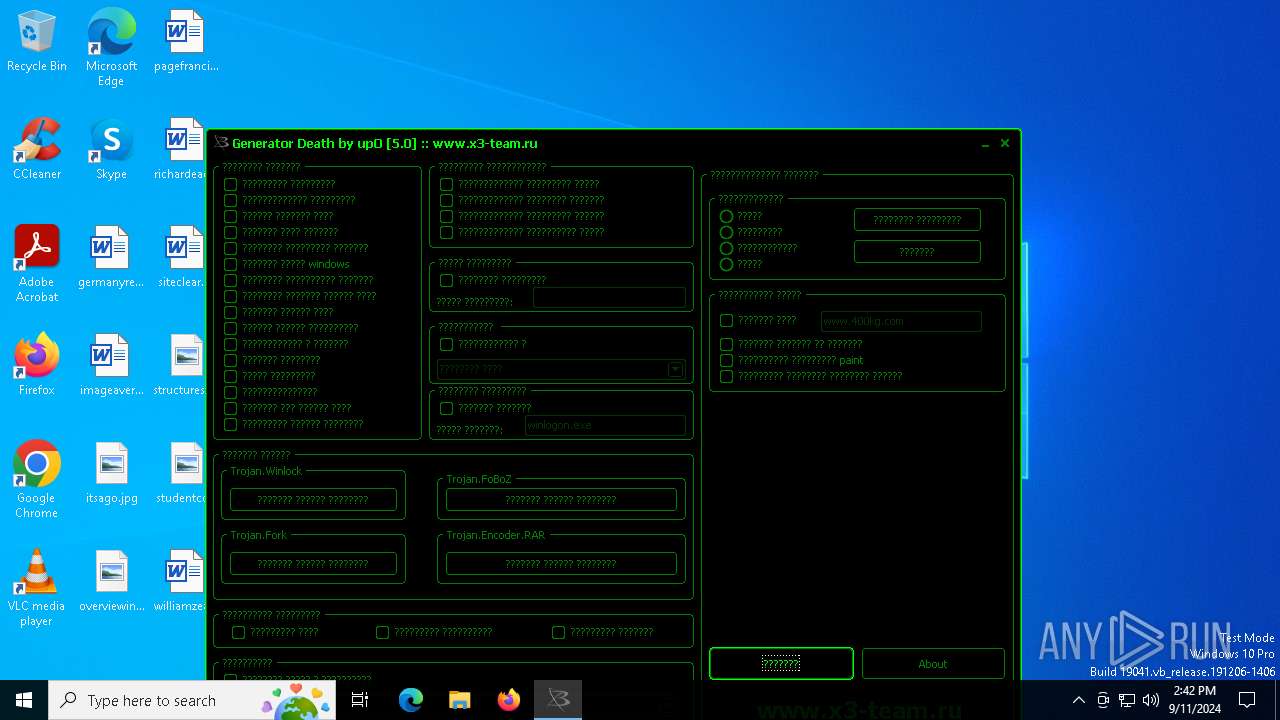
Task: Open the About button
Action: click(933, 664)
